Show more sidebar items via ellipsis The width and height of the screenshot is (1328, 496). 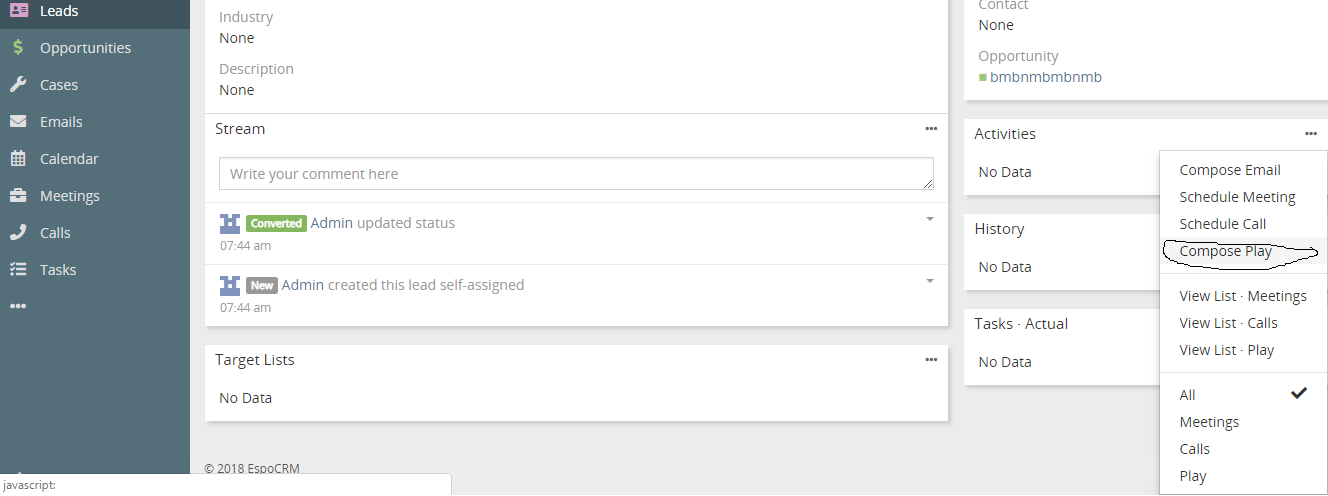coord(18,306)
